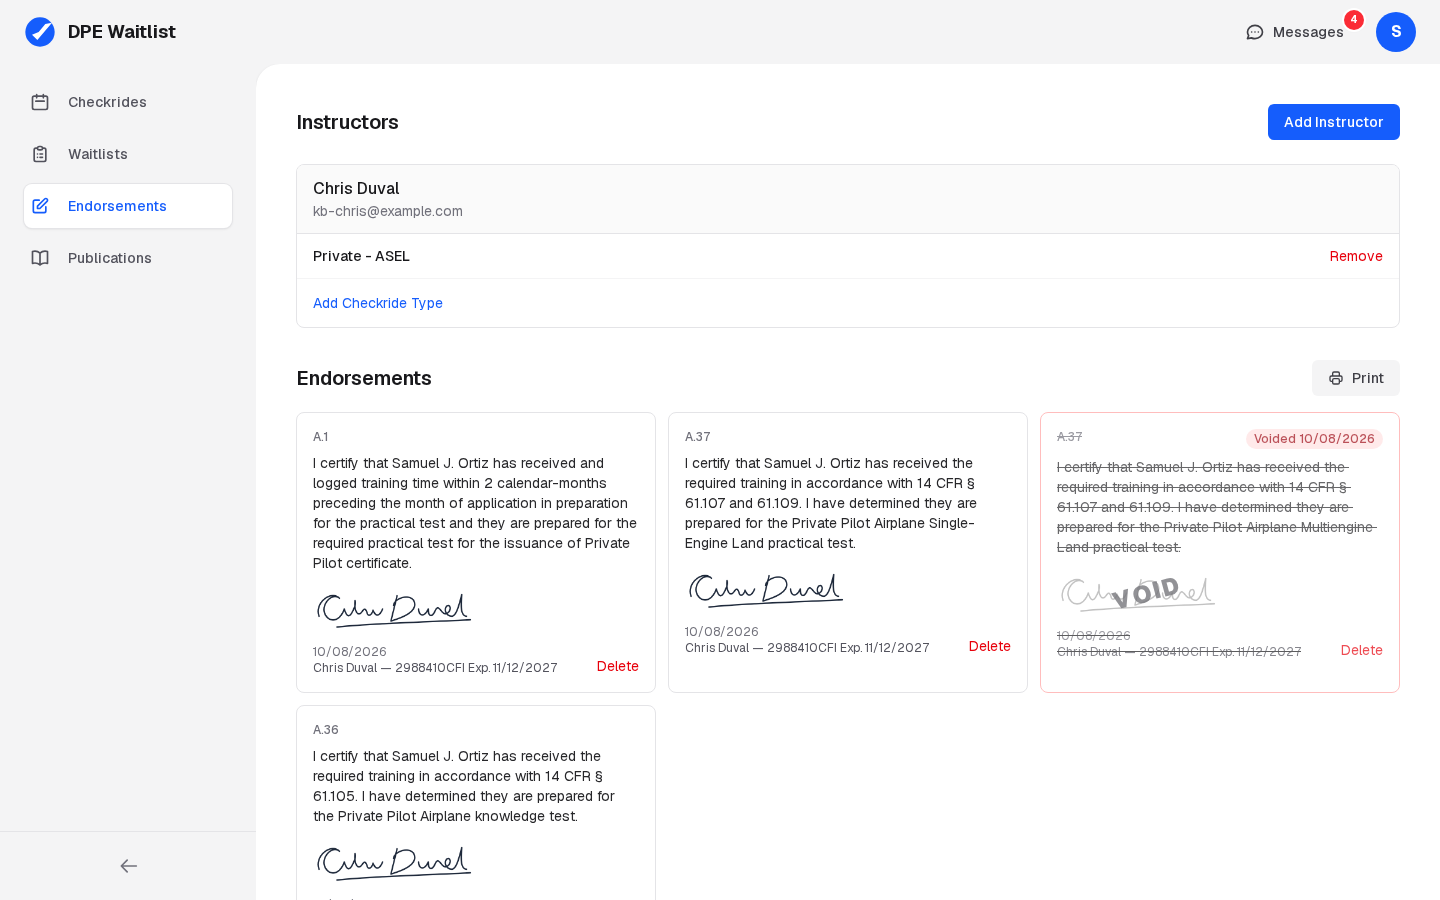
Task: Click the VOID signature on voided card
Action: coord(1137,593)
